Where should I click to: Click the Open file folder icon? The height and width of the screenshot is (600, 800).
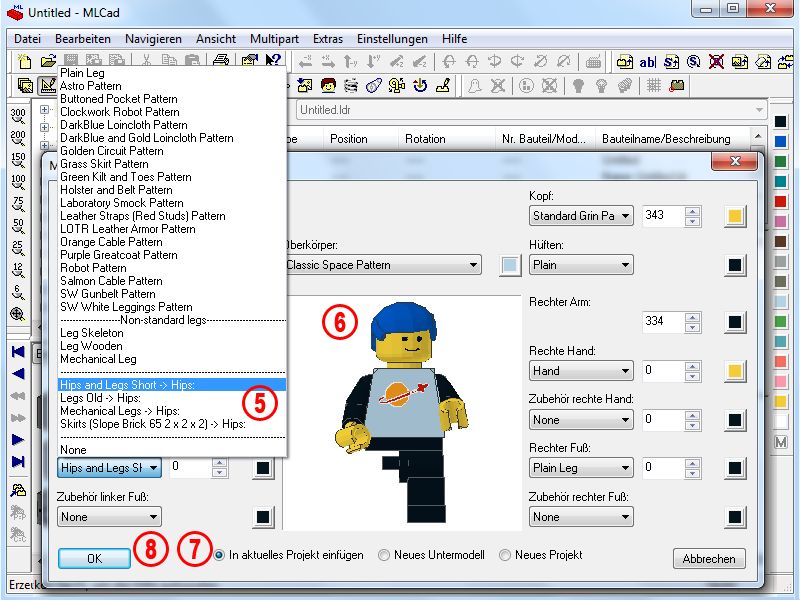[47, 62]
